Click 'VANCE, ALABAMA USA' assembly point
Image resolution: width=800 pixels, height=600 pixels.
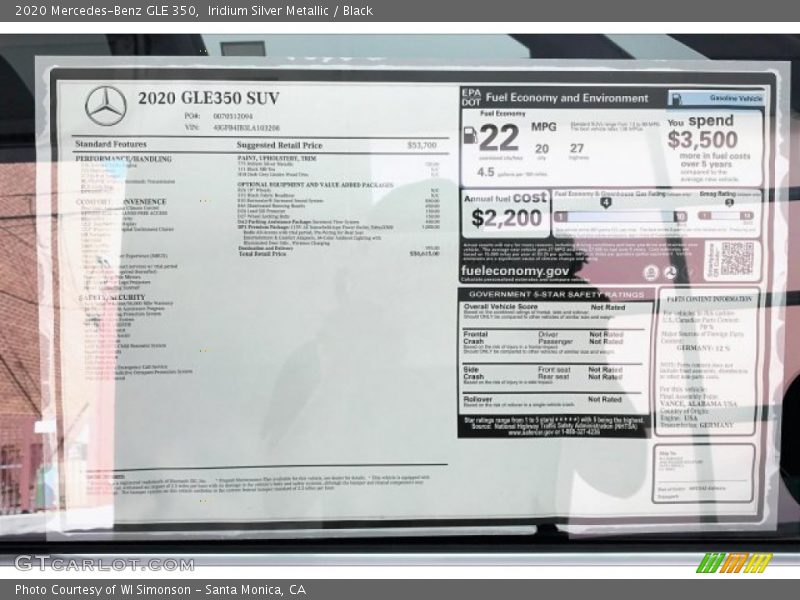pos(698,403)
